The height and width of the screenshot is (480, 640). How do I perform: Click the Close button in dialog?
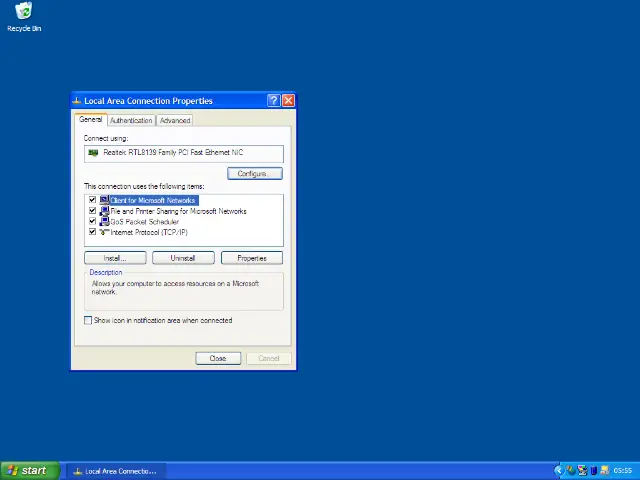pos(218,358)
